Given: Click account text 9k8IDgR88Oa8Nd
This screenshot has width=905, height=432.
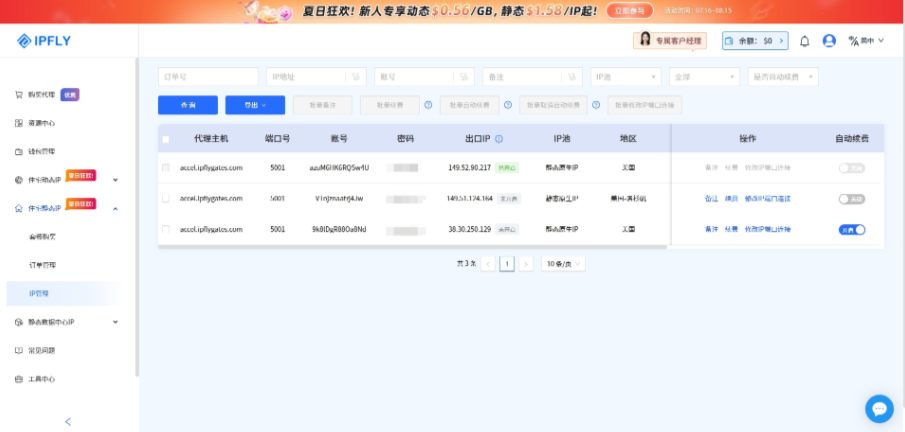Looking at the screenshot, I should (x=339, y=229).
